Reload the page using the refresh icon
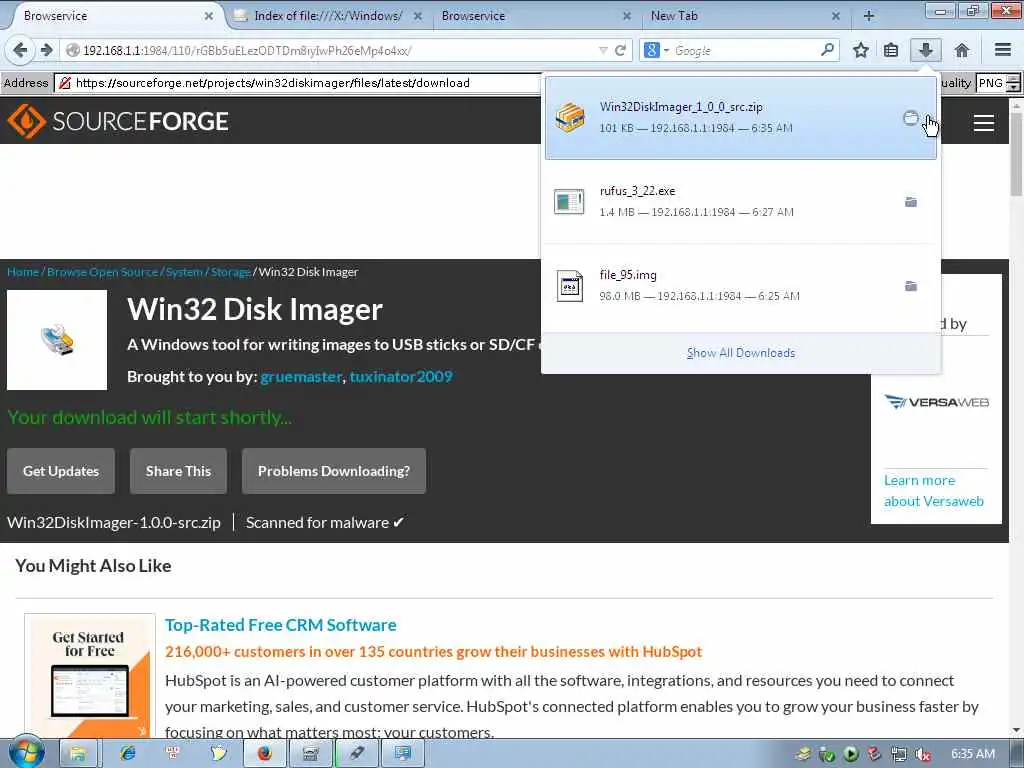The image size is (1024, 768). coord(620,50)
